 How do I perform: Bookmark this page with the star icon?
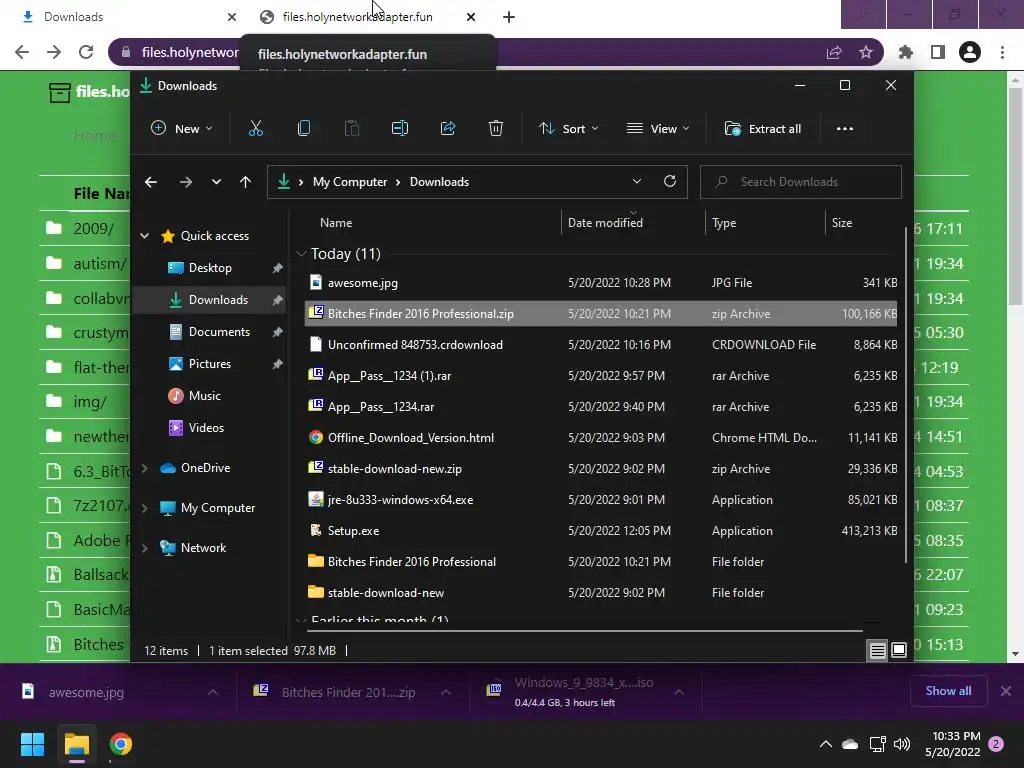(x=866, y=52)
